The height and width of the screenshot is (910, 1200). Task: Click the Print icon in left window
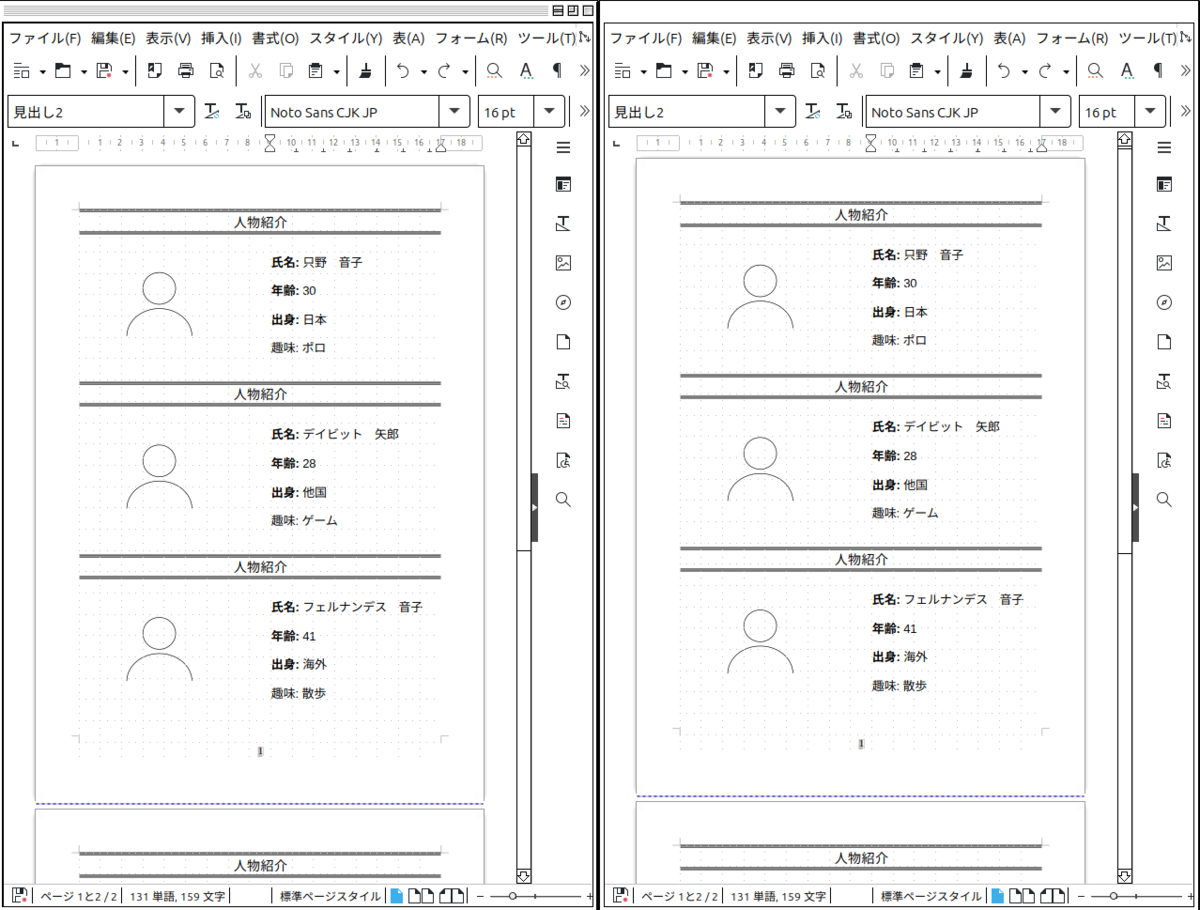point(186,71)
